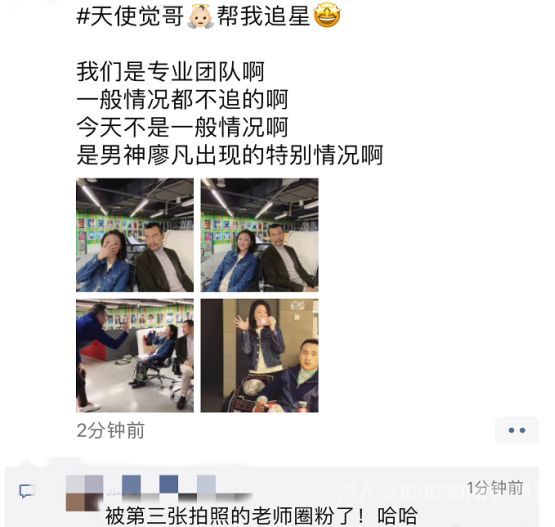Tap the 2分钟前 post timestamp

(110, 430)
